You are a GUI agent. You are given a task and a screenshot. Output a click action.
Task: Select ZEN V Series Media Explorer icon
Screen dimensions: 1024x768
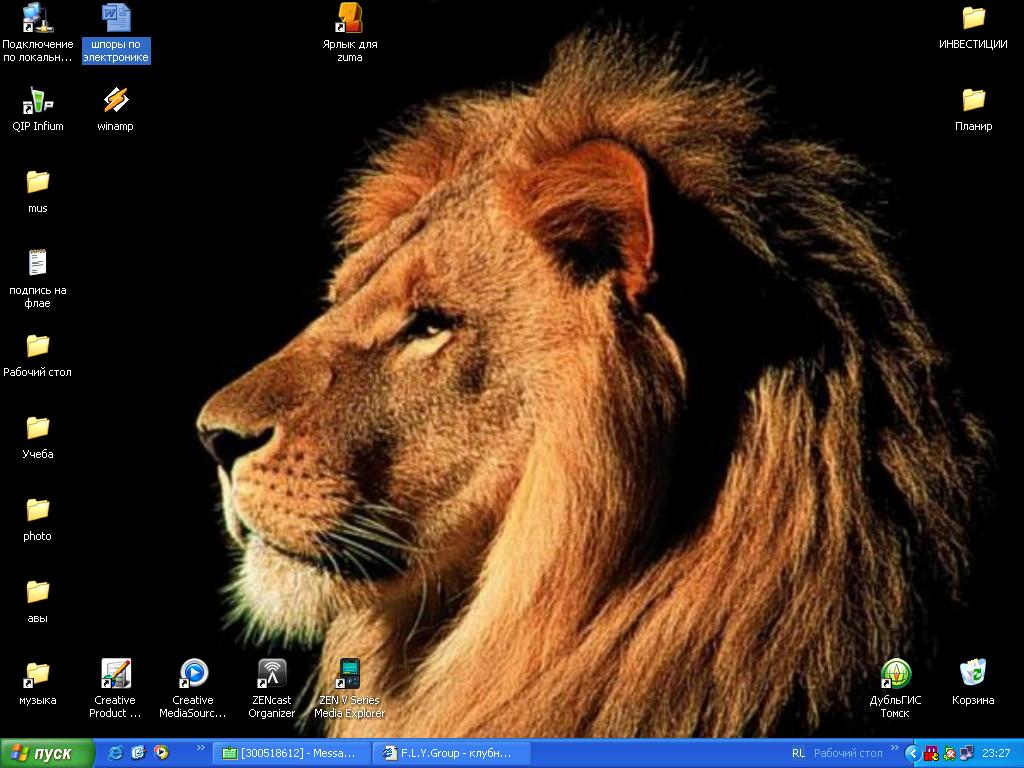[x=349, y=674]
